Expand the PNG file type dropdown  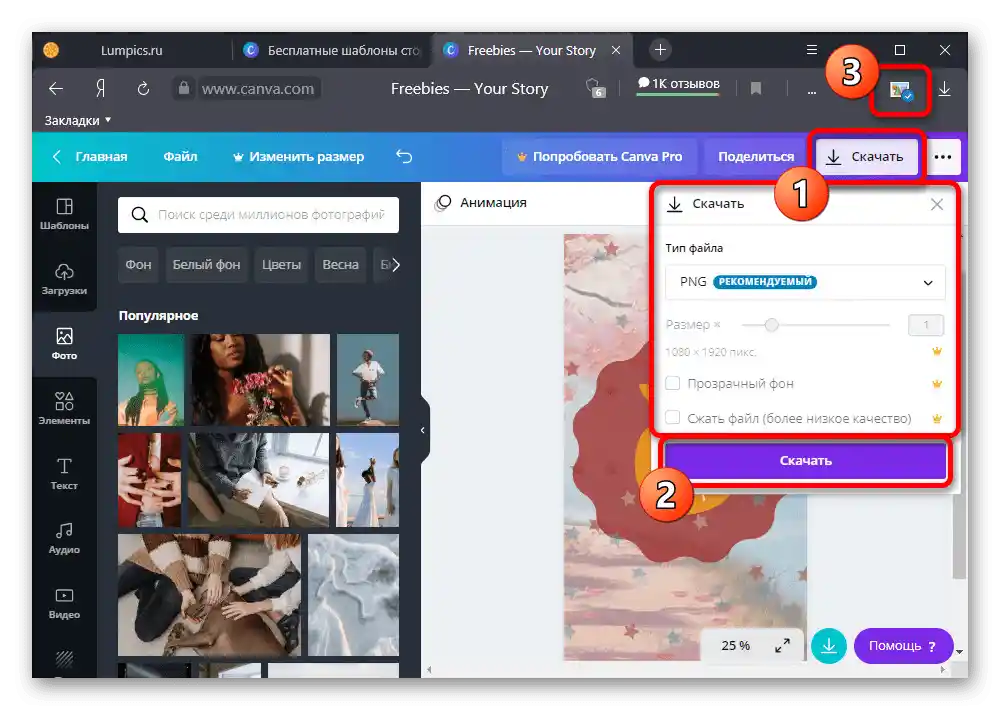tap(805, 282)
